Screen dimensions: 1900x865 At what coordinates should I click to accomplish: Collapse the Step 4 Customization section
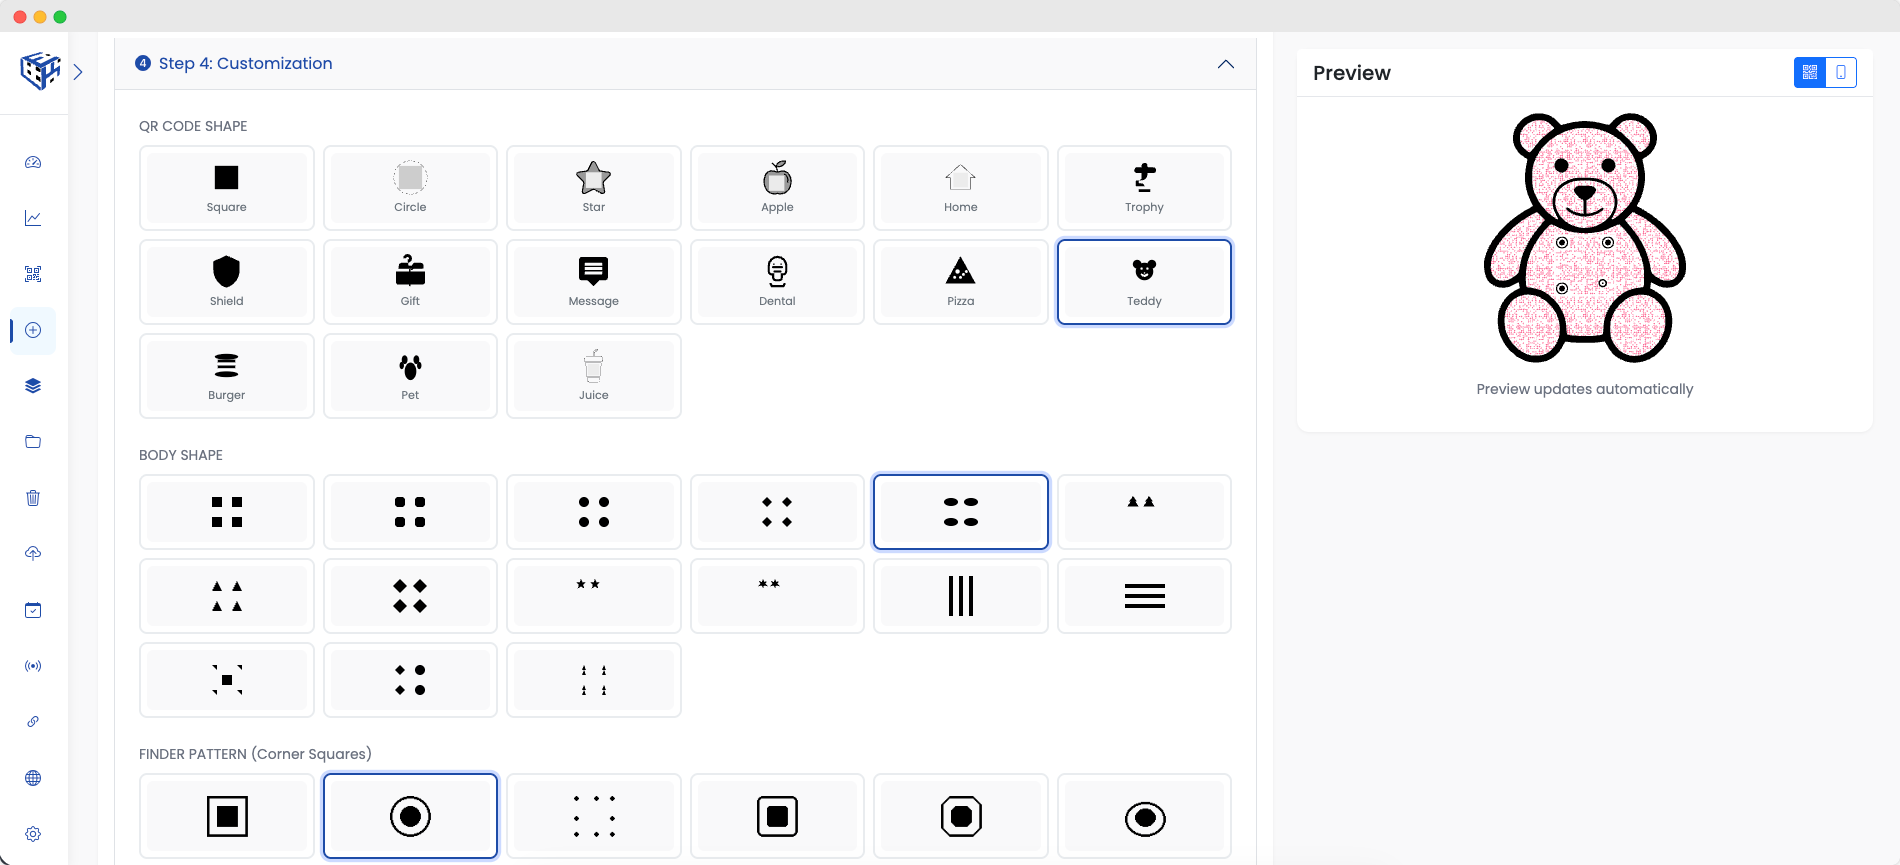(x=1225, y=64)
